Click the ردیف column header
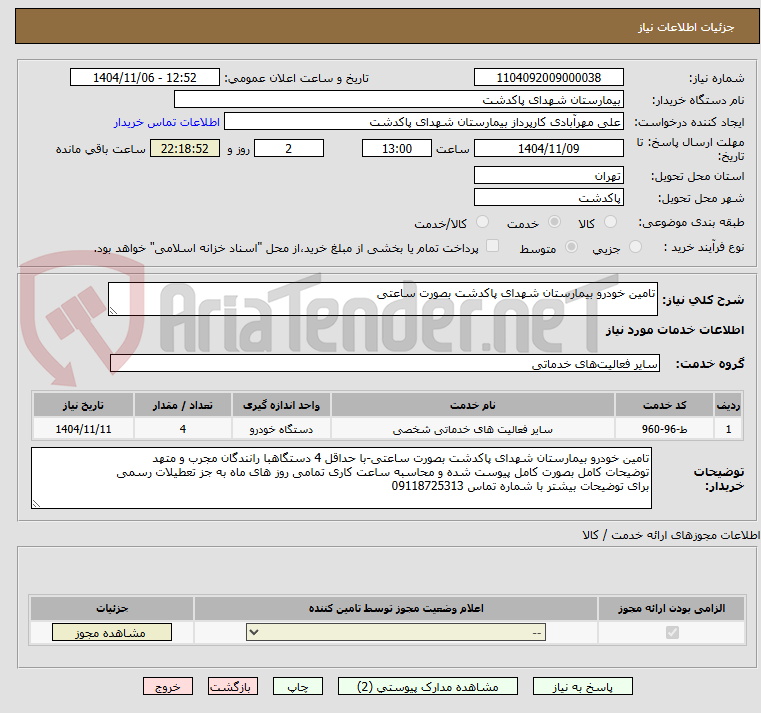This screenshot has height=713, width=761. [728, 405]
